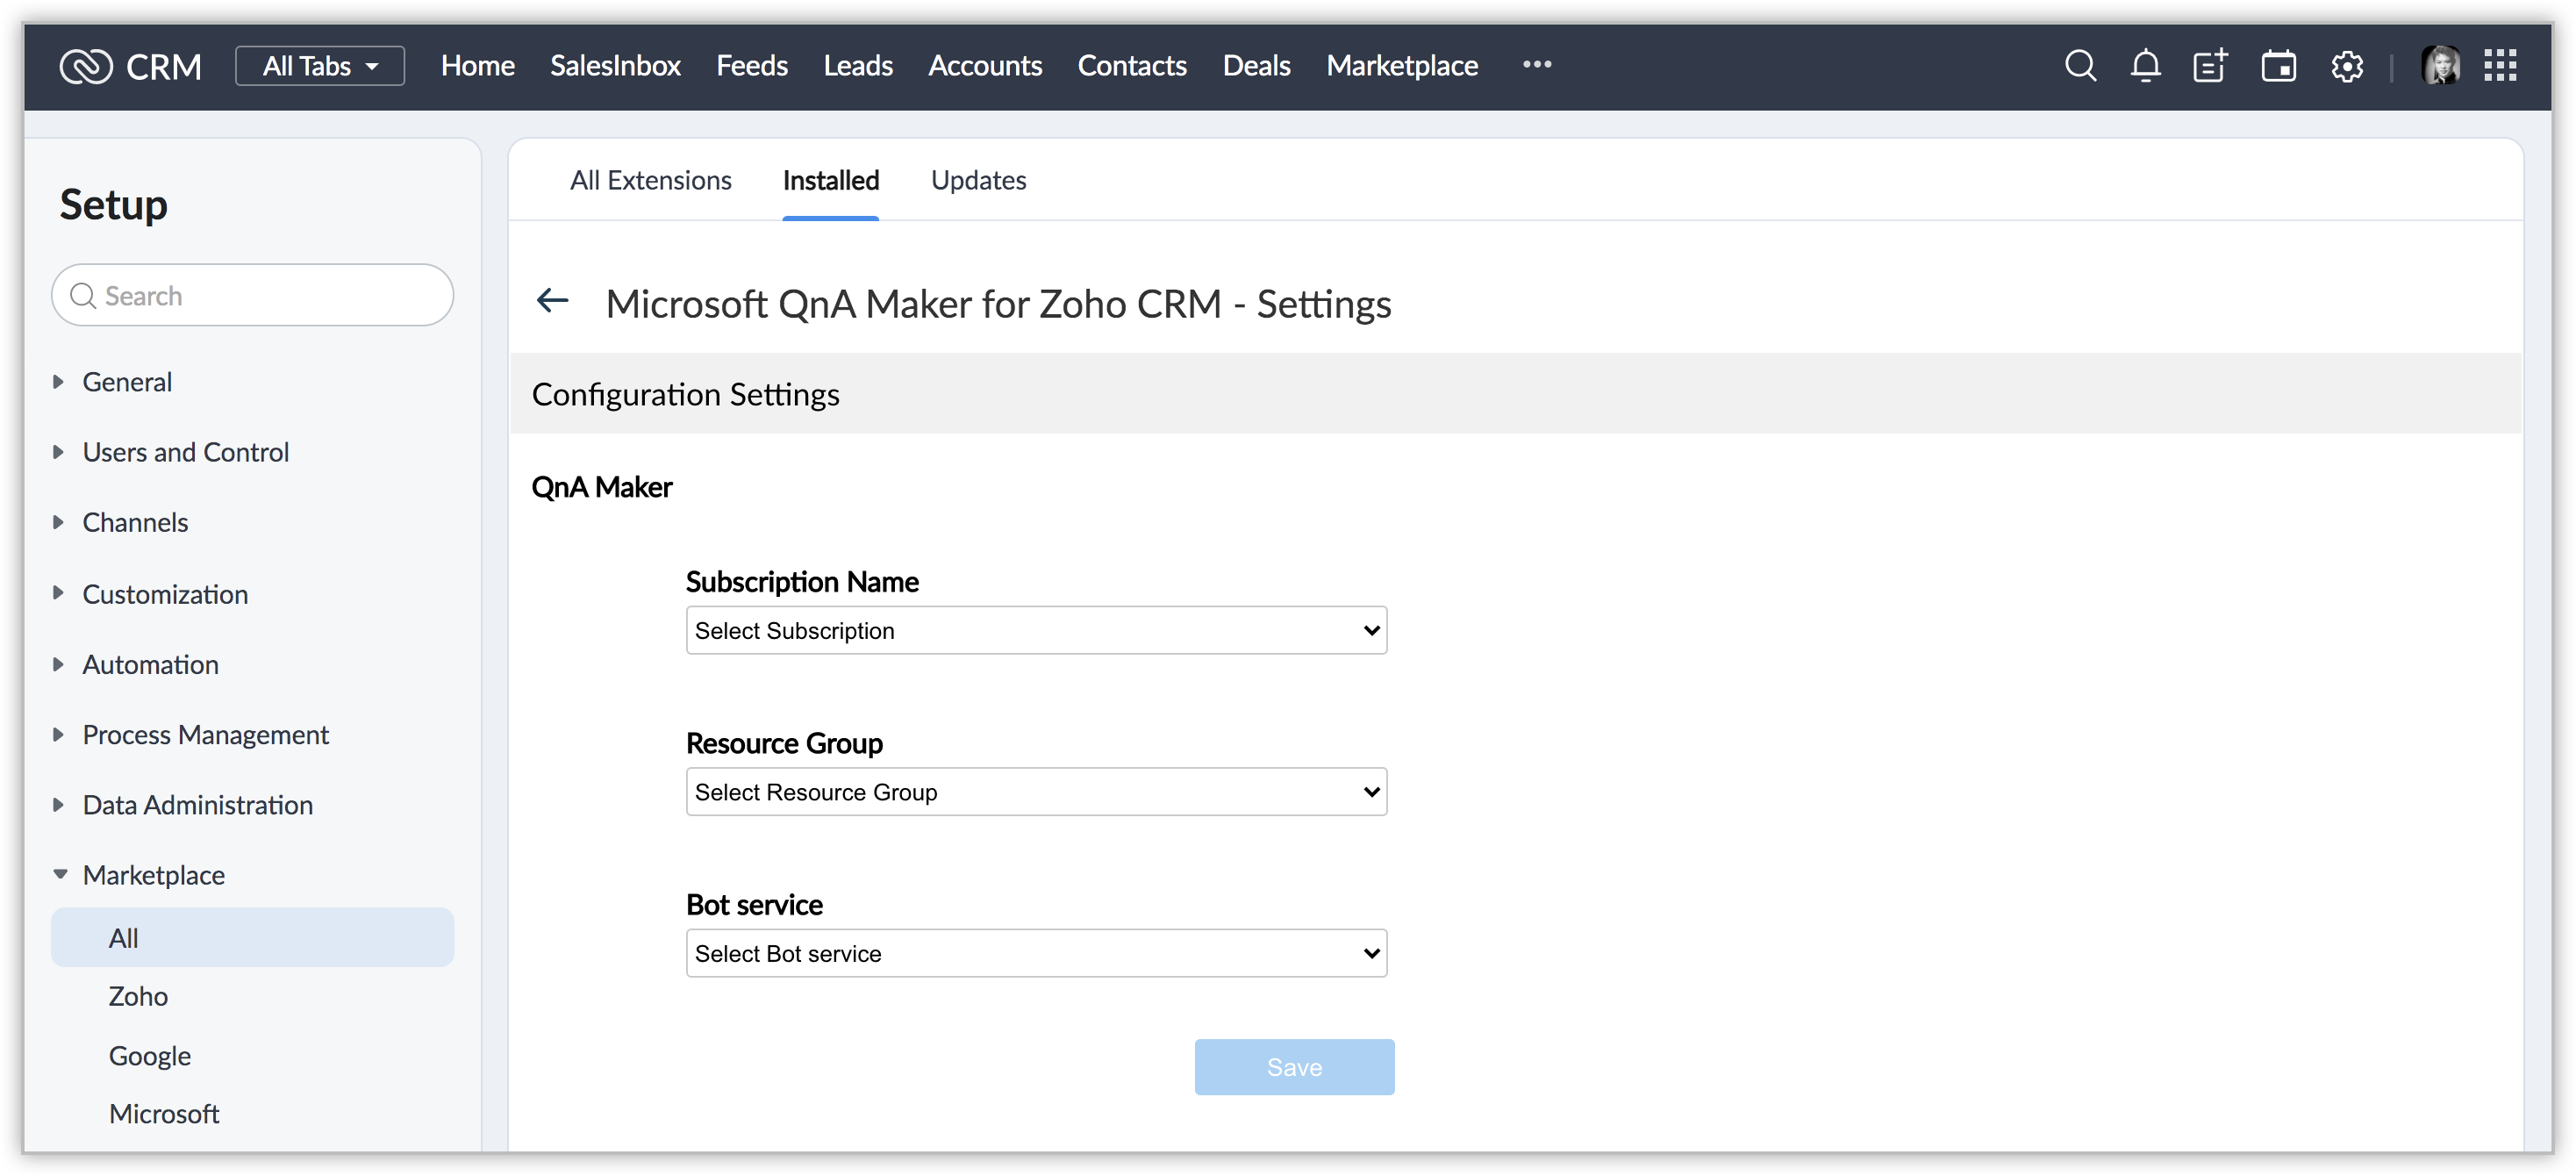Click the search magnifier icon in top bar

pos(2080,66)
